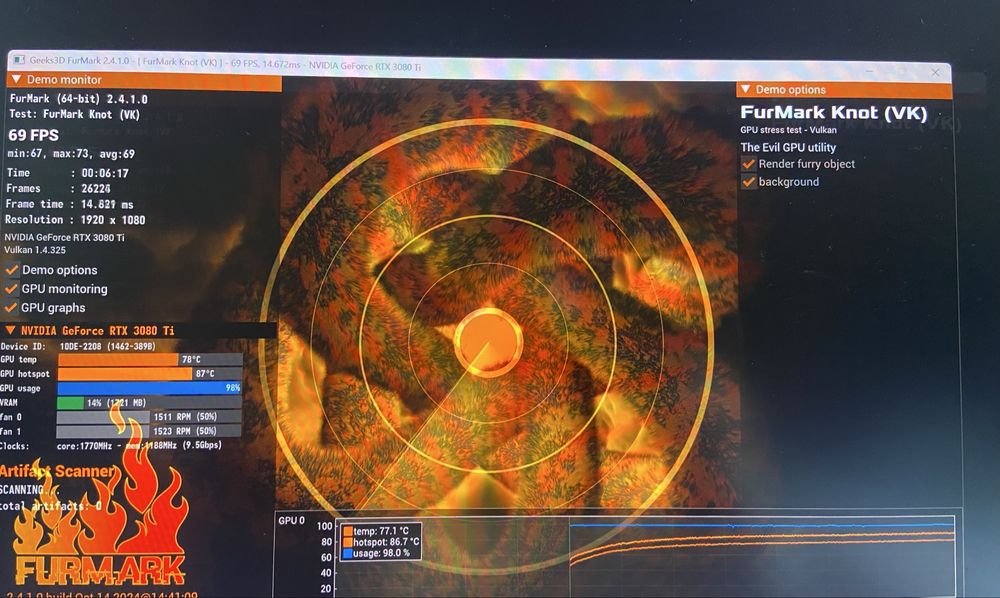Screen dimensions: 1000x598
Task: Uncheck the GPU graphs checkbox
Action: tap(11, 307)
